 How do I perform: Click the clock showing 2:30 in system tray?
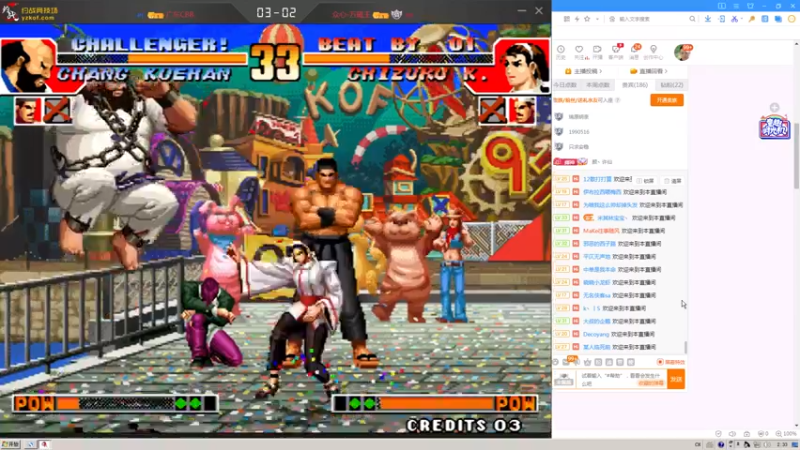(781, 445)
